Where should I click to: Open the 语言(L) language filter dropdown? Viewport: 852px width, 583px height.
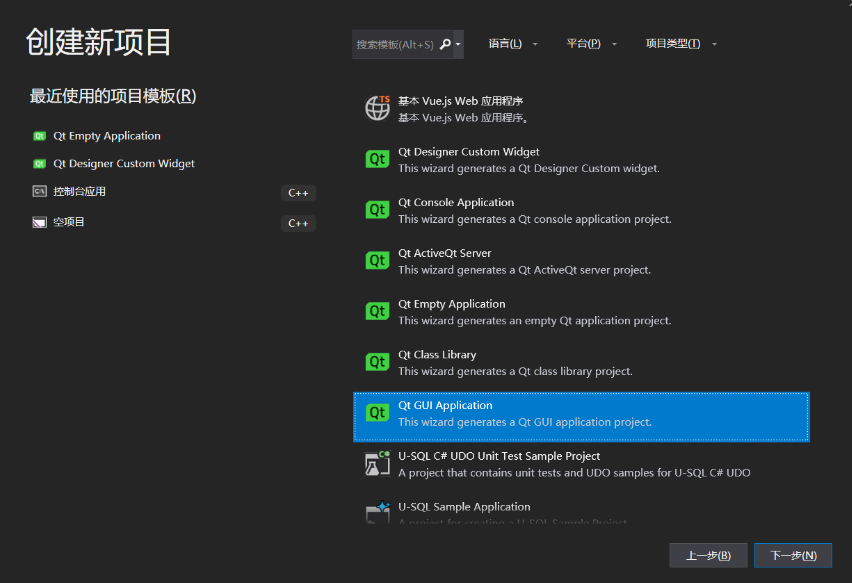(x=512, y=44)
